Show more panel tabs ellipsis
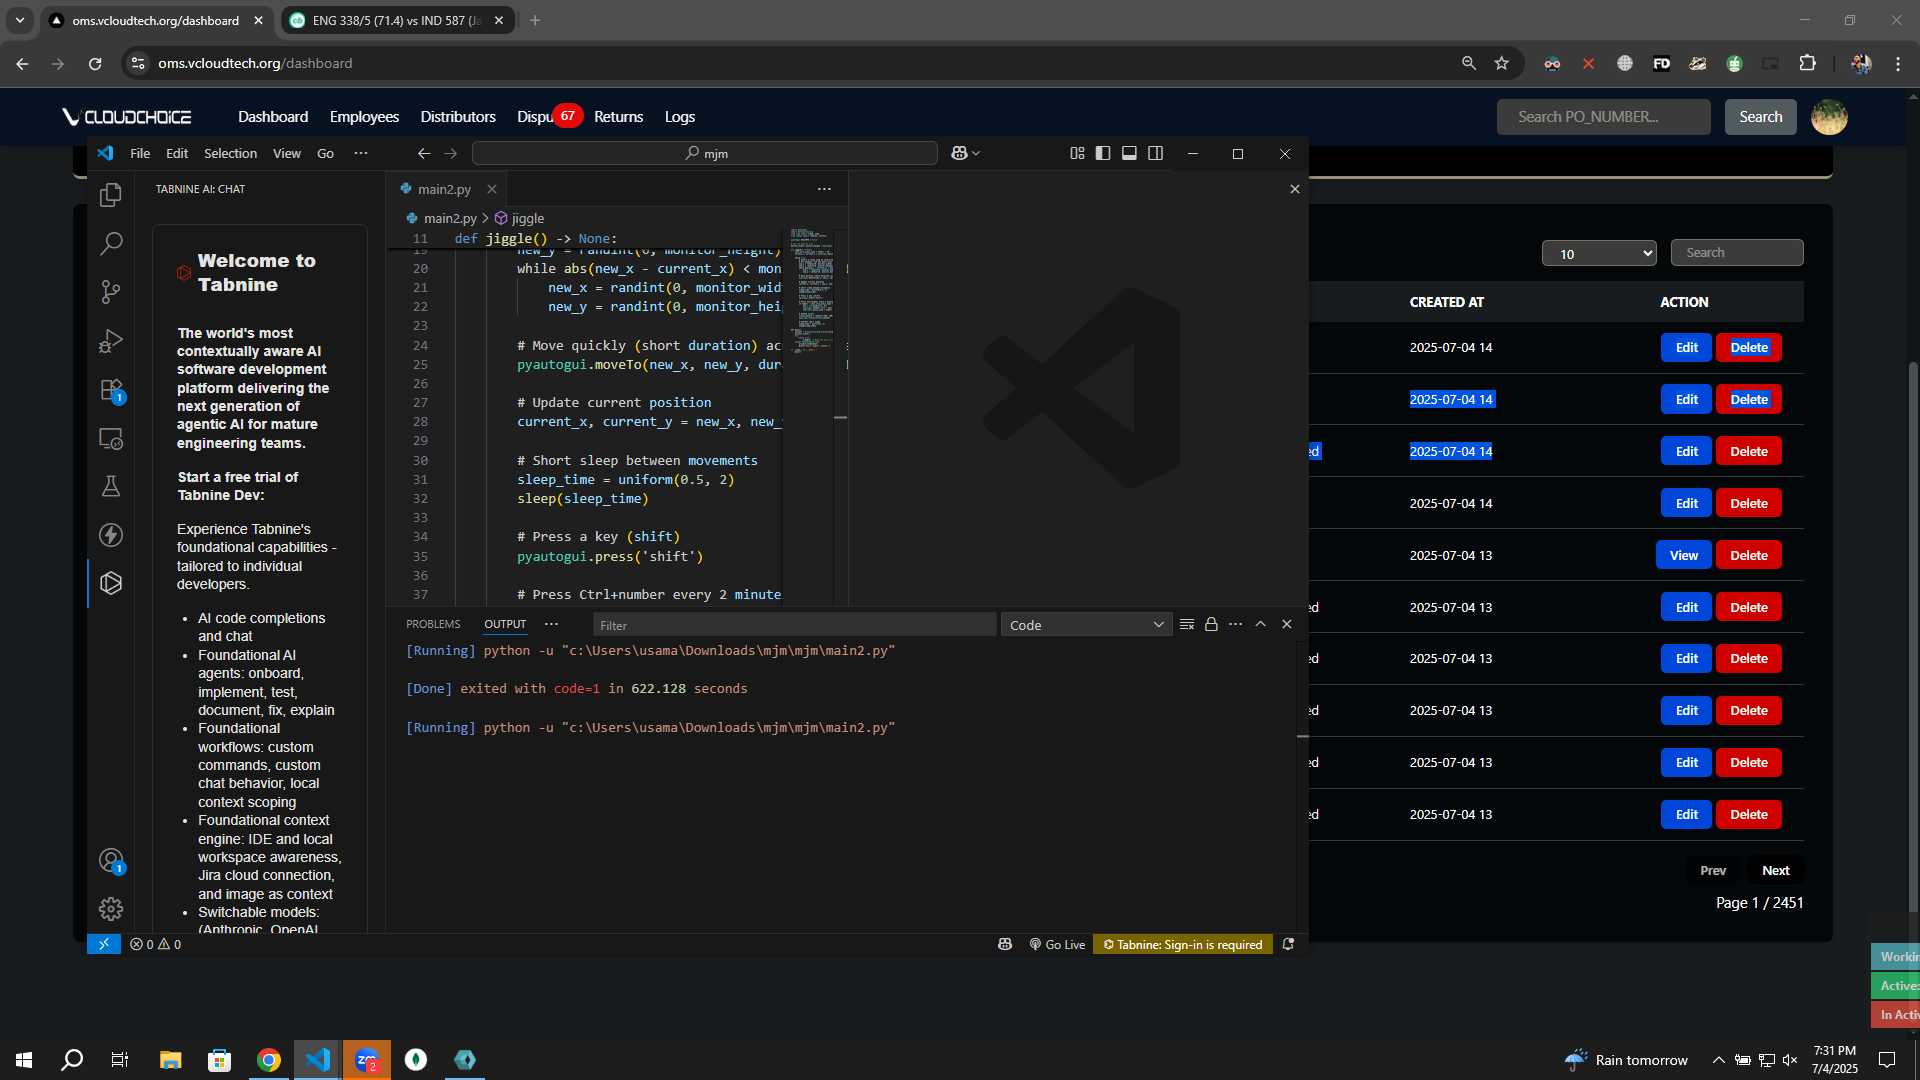Viewport: 1920px width, 1080px height. click(551, 624)
